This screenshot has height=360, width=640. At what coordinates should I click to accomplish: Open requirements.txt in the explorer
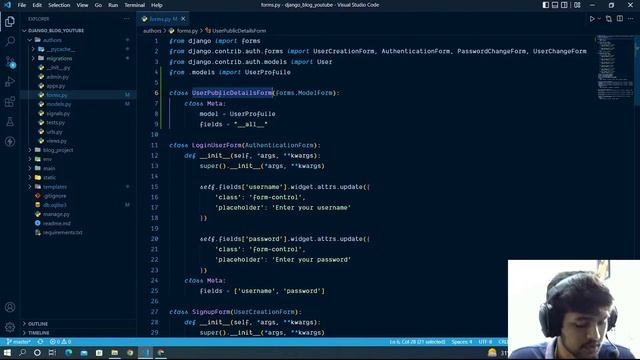click(x=62, y=233)
